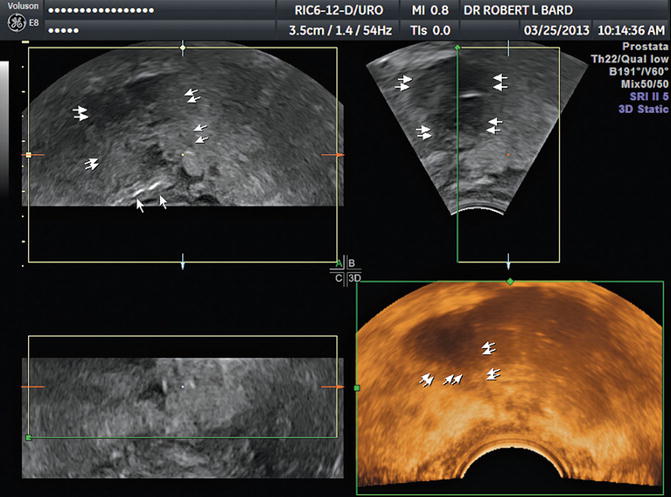
Task: Click the Th22/Qual low setting
Action: coord(629,59)
